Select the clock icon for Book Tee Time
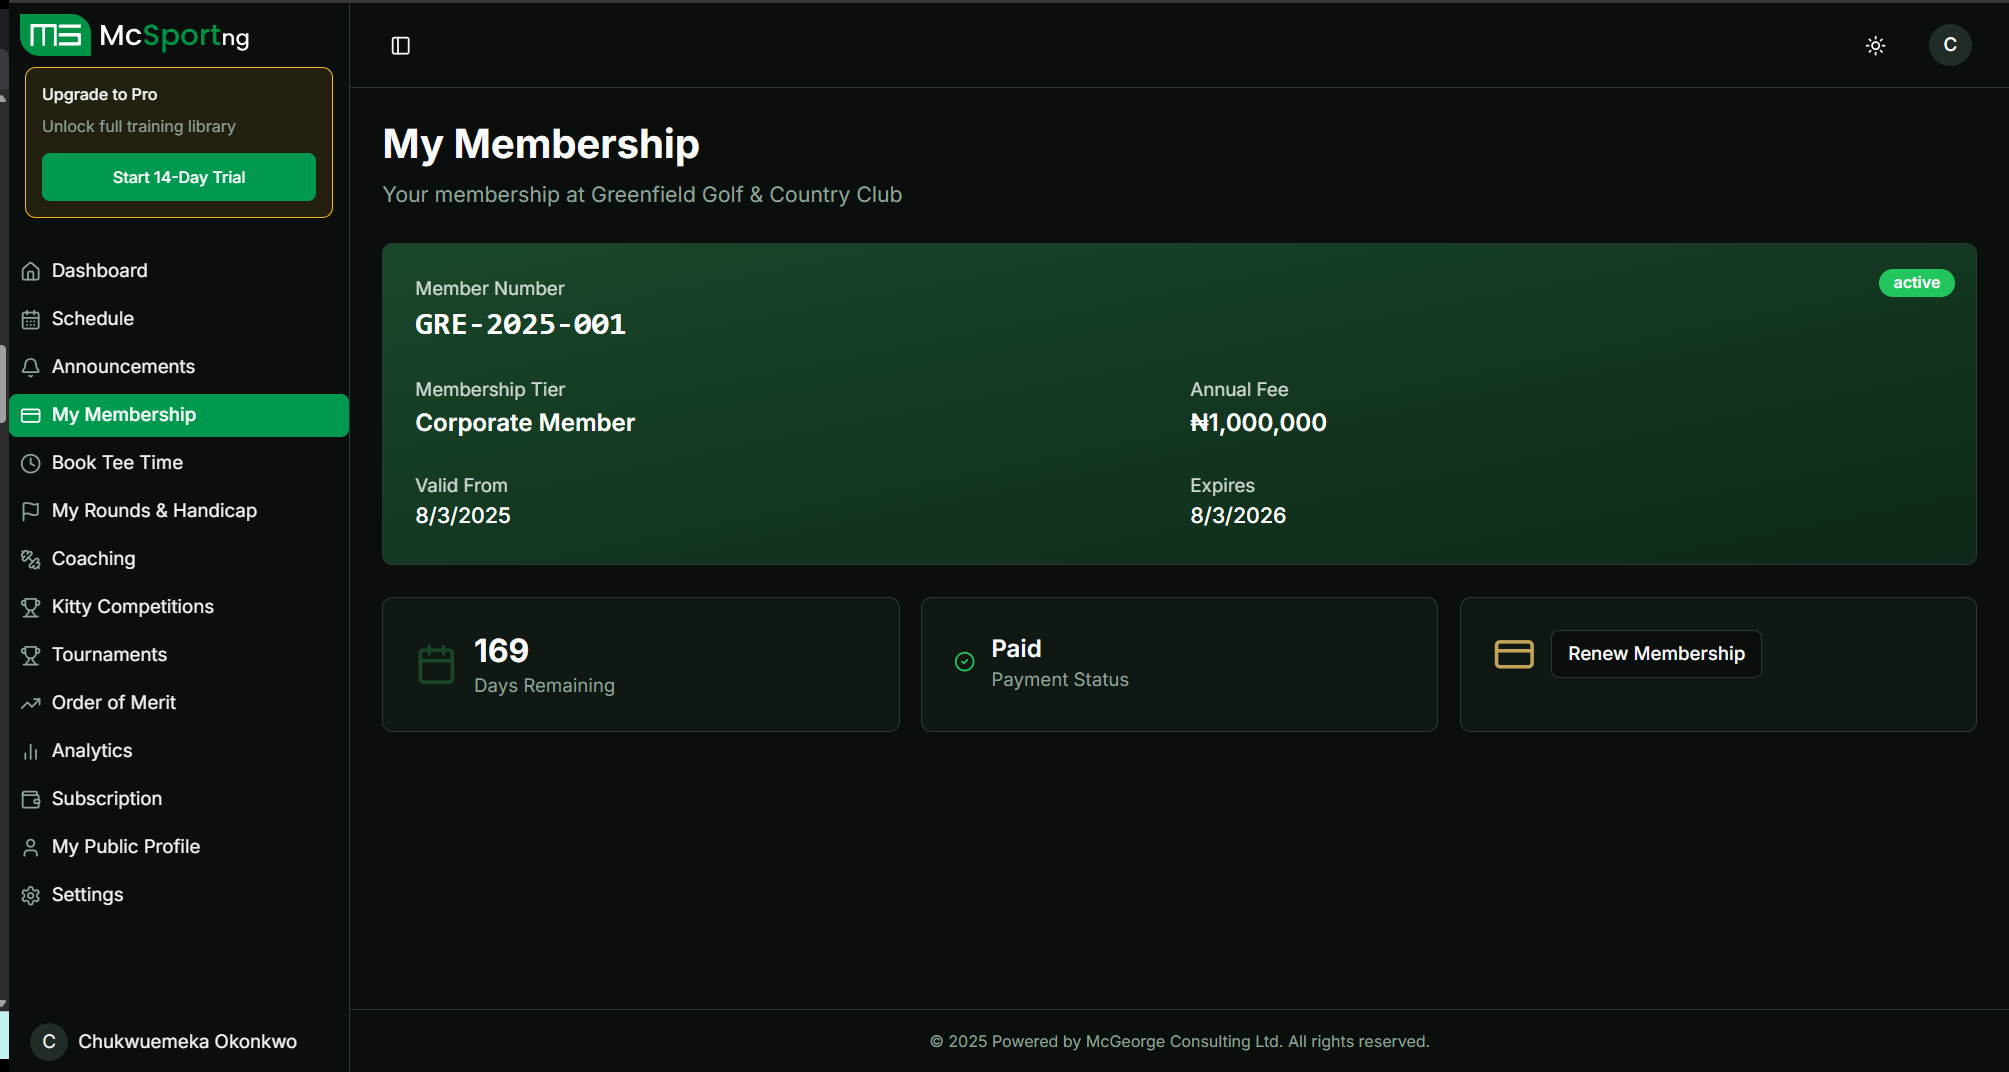 pyautogui.click(x=30, y=462)
